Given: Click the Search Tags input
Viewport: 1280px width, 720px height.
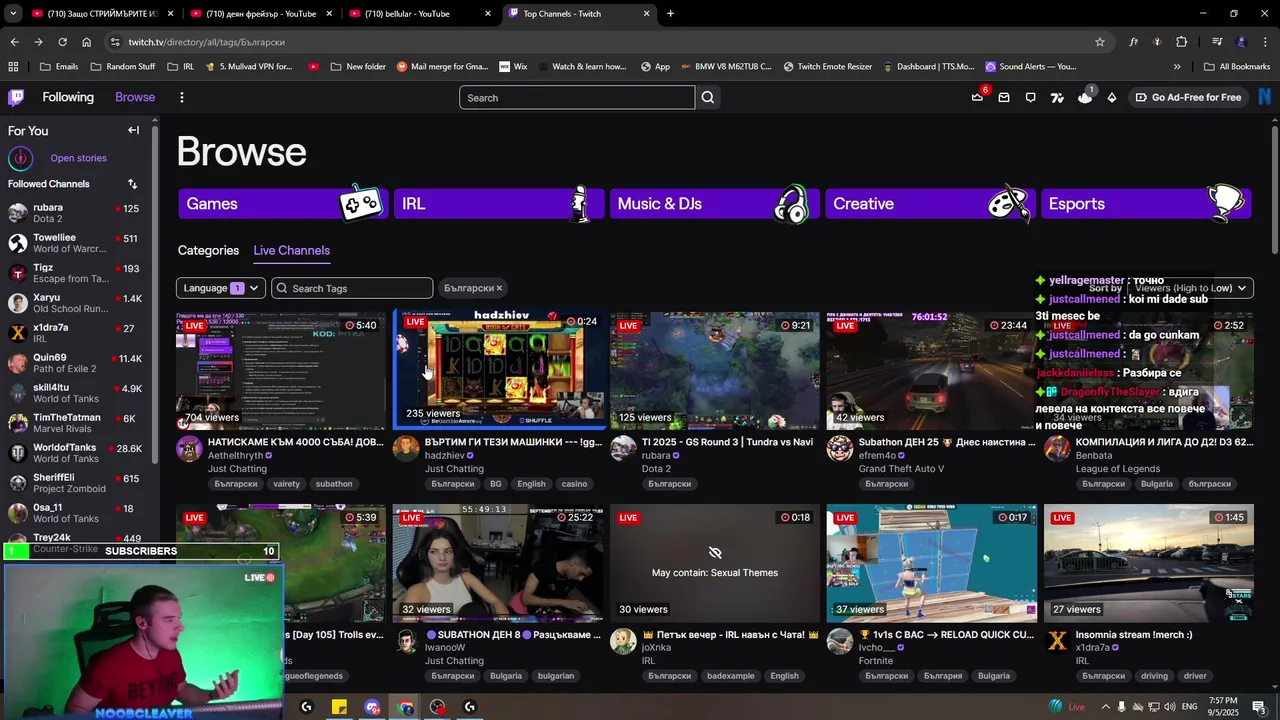Looking at the screenshot, I should coord(352,288).
